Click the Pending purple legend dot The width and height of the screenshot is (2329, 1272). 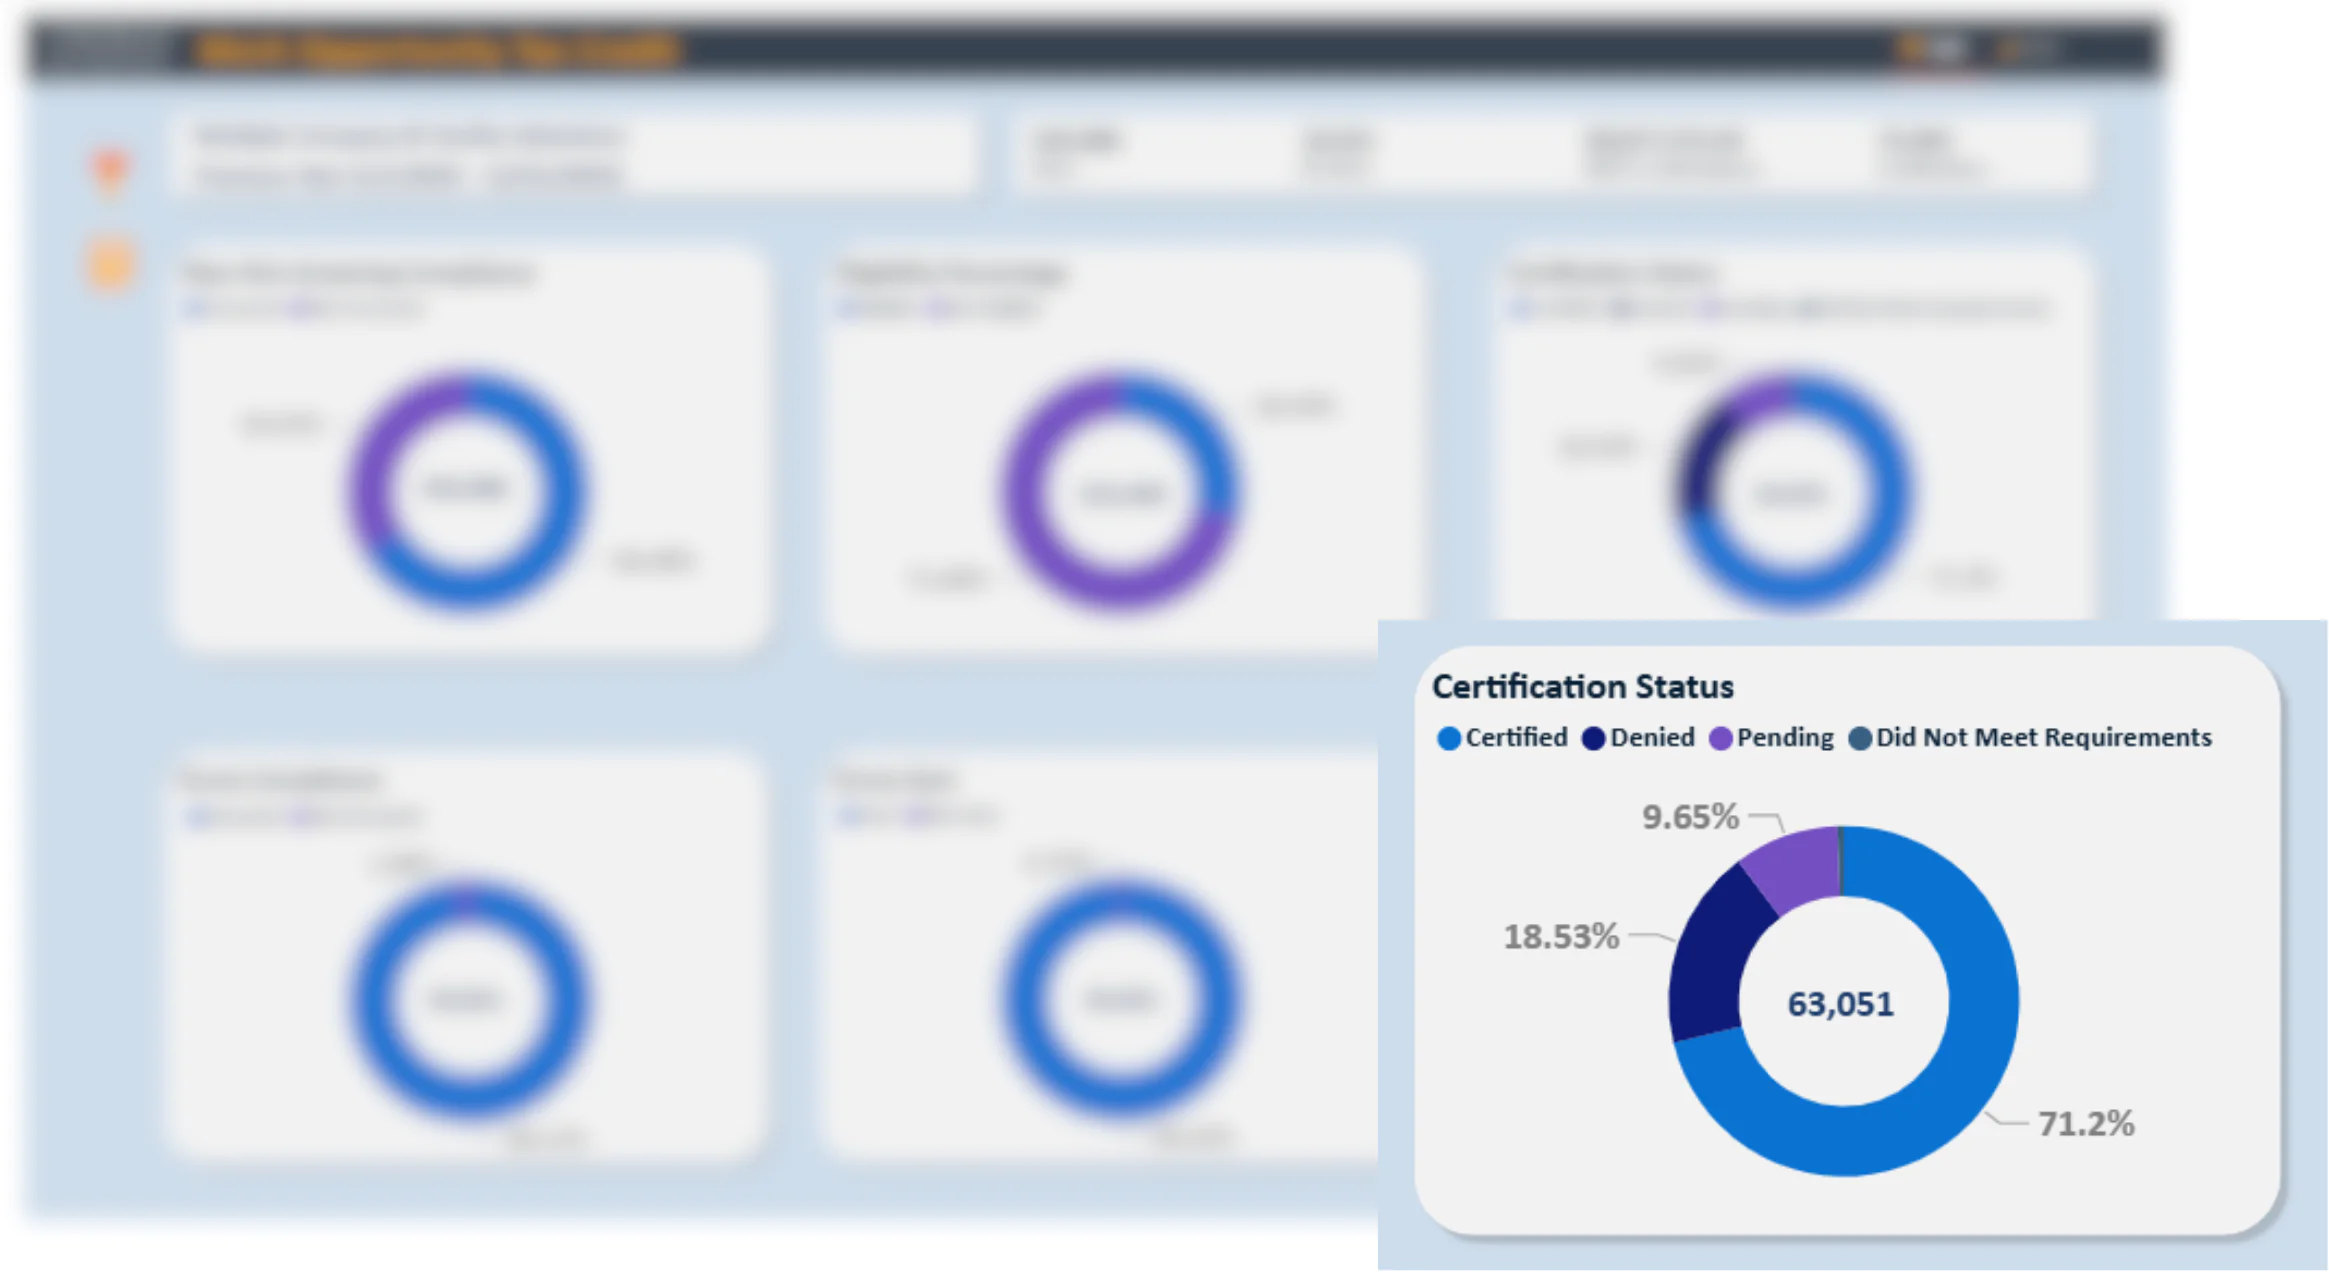(1720, 738)
